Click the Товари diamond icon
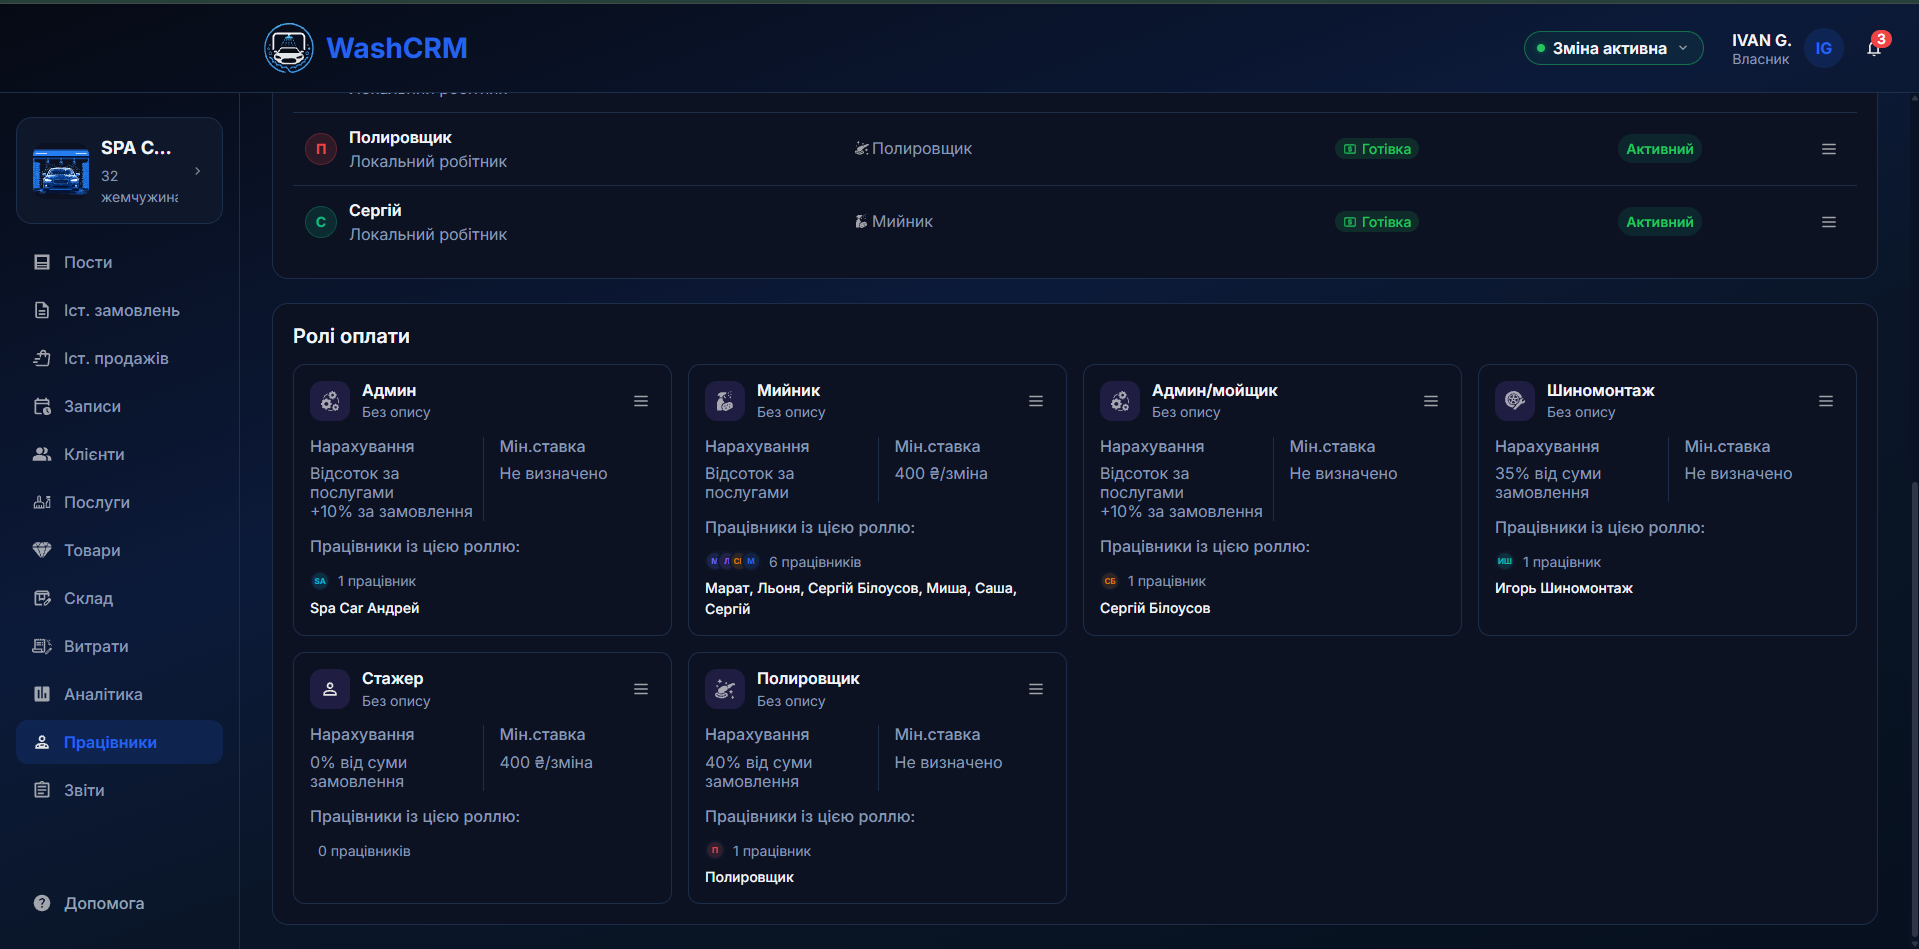Image resolution: width=1919 pixels, height=949 pixels. coord(42,550)
